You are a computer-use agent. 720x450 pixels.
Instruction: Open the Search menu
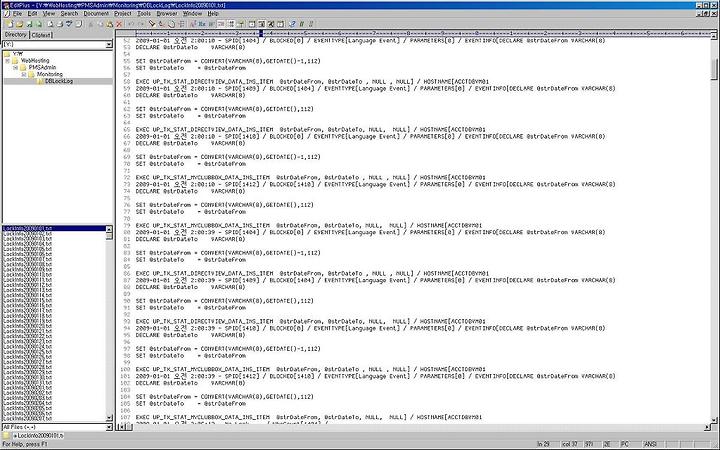(x=69, y=14)
